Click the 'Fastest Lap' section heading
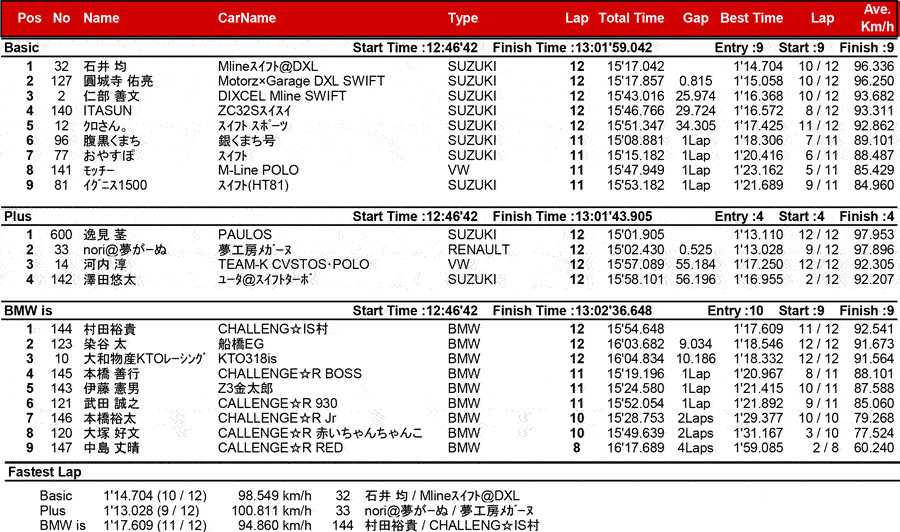This screenshot has width=900, height=532. coord(44,472)
